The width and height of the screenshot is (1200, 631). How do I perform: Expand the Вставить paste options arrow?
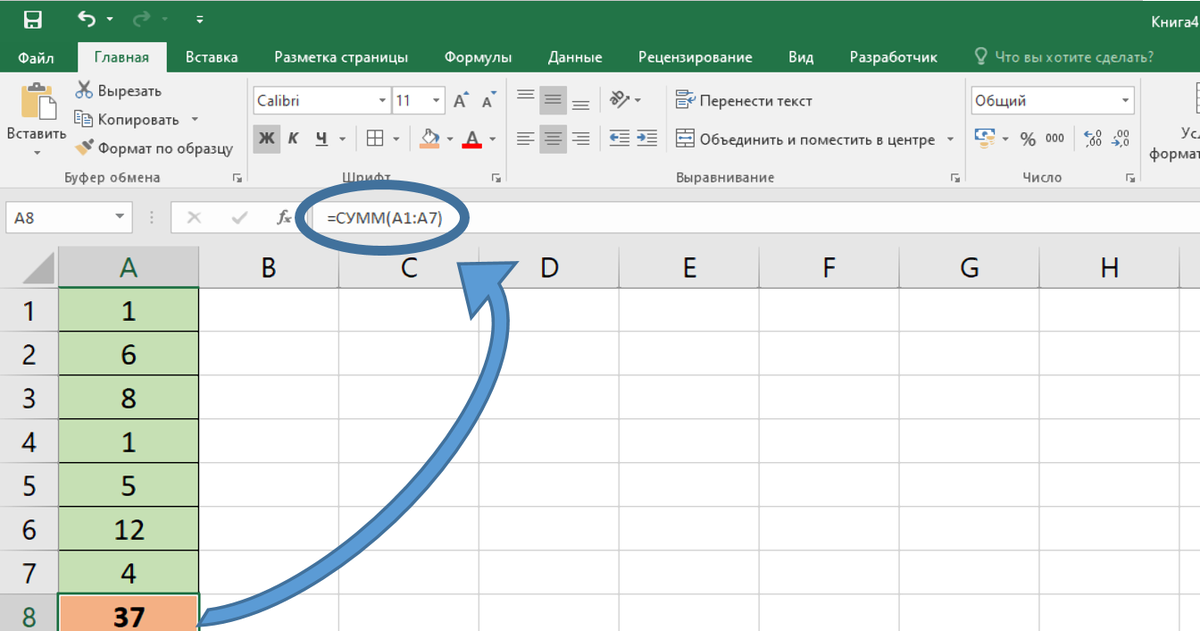37,153
